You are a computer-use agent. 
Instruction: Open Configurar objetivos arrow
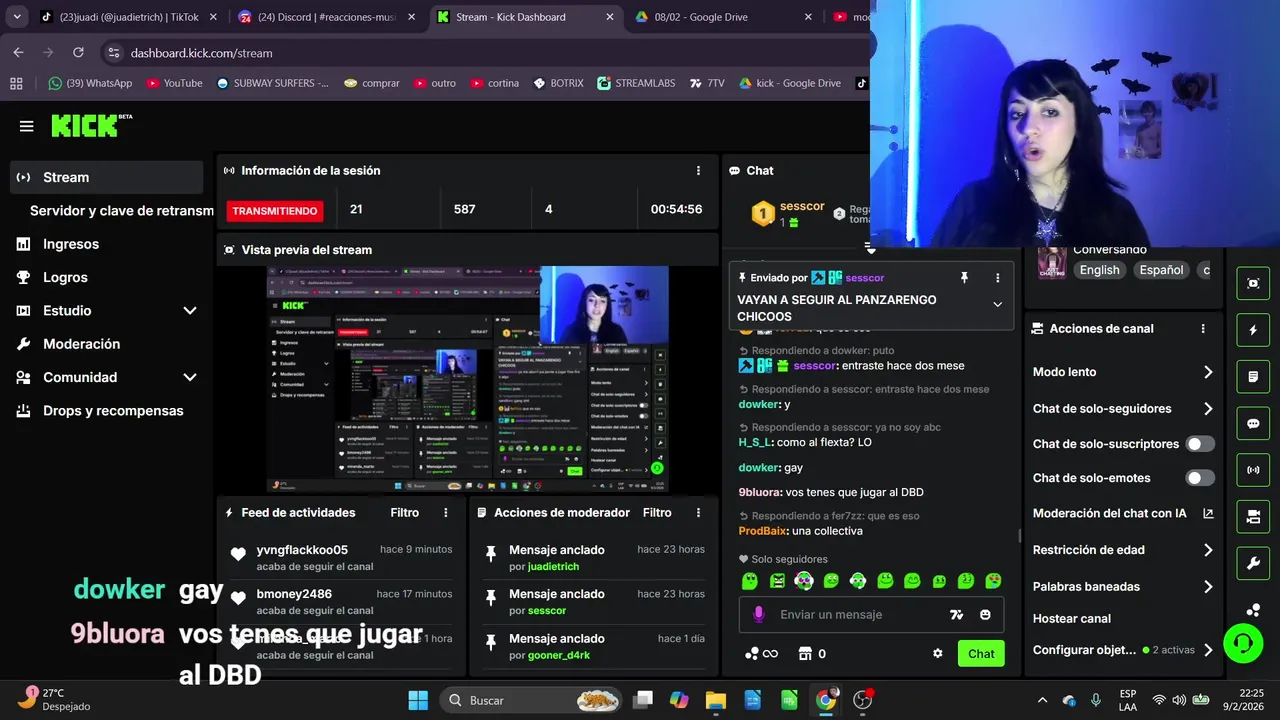(1208, 650)
